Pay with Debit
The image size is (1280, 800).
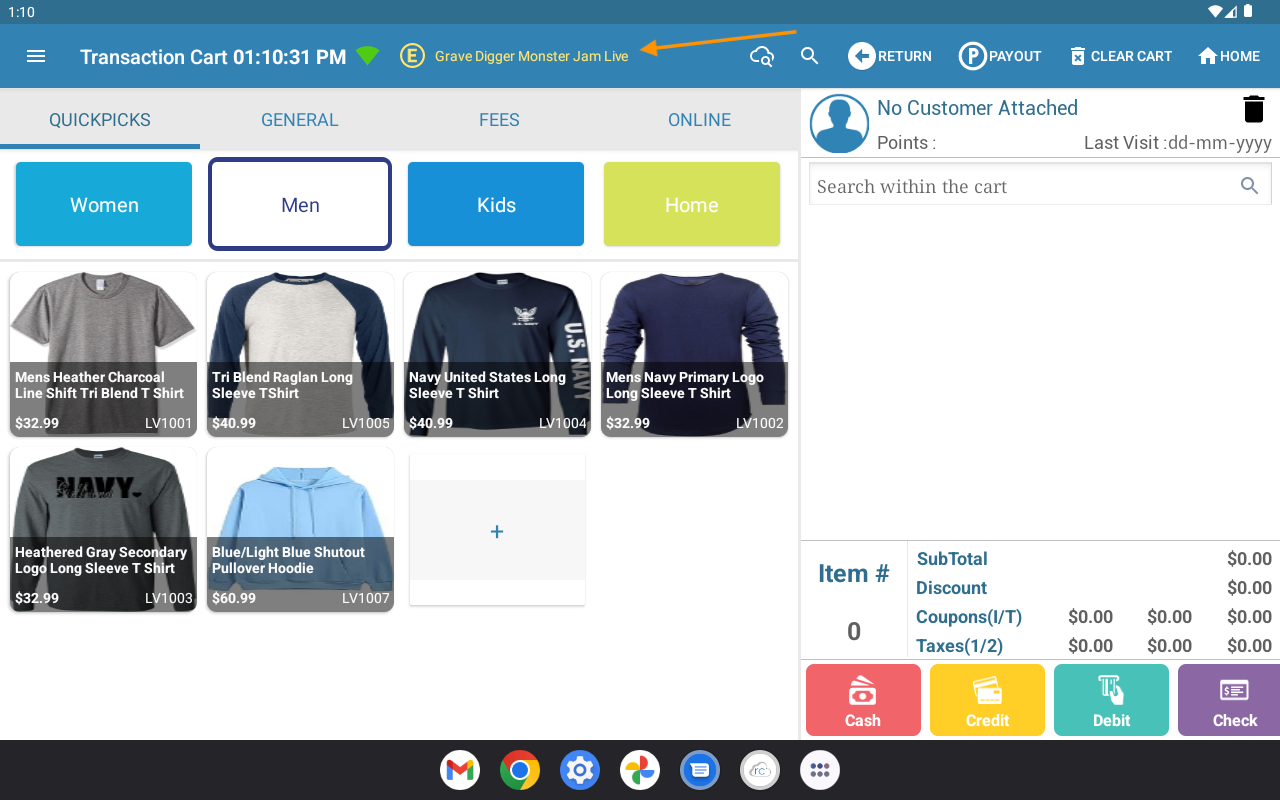tap(1111, 700)
